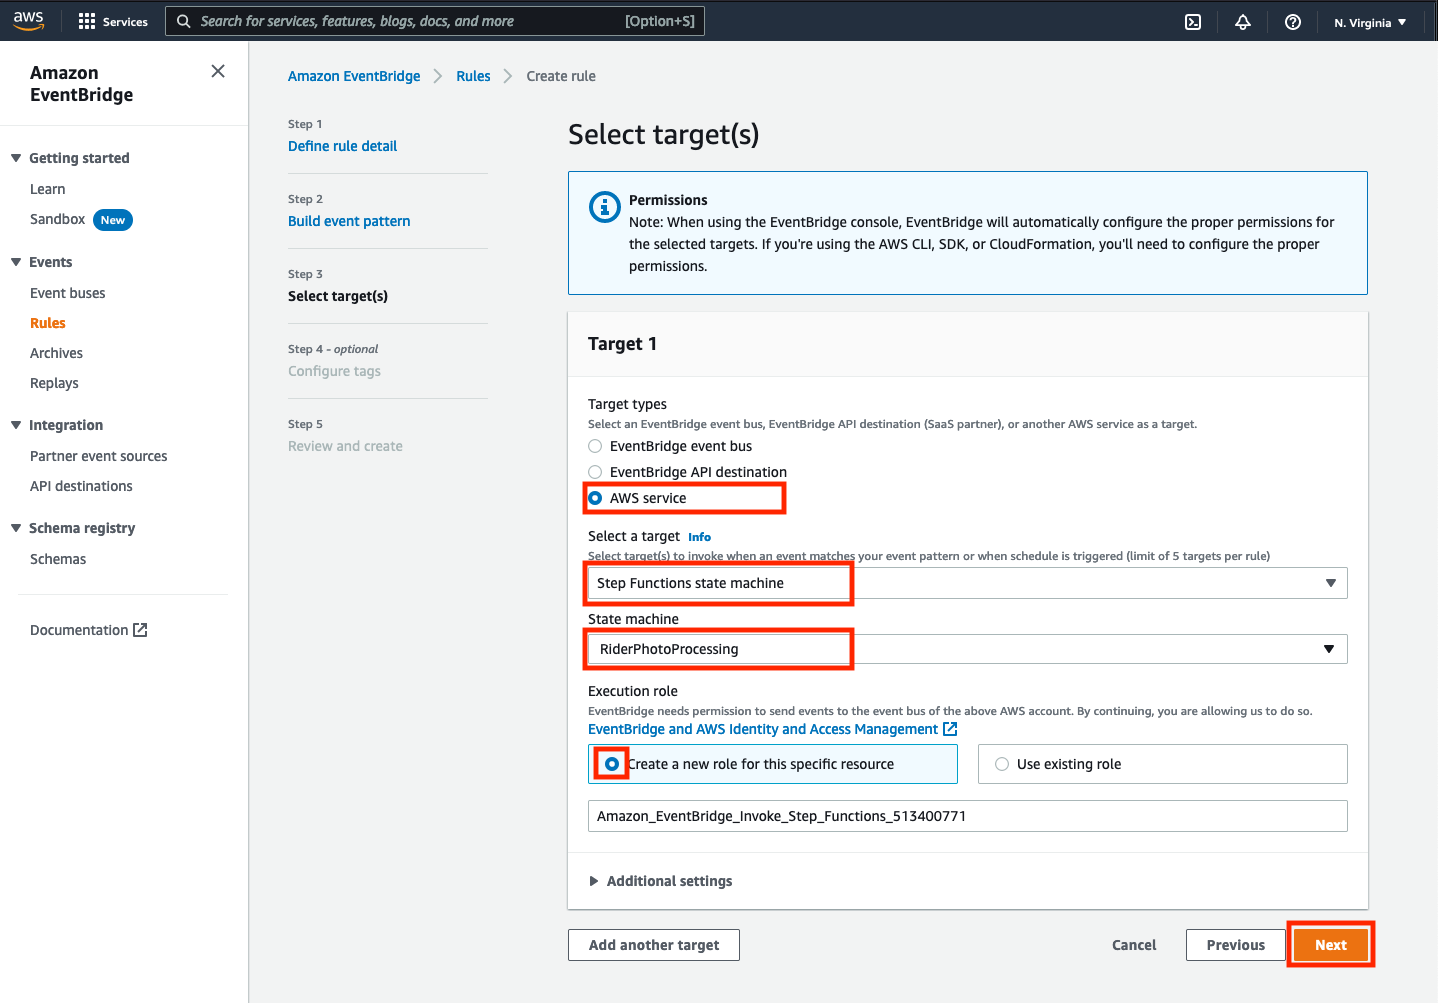This screenshot has height=1003, width=1438.
Task: Open Archives in the sidebar
Action: [x=56, y=353]
